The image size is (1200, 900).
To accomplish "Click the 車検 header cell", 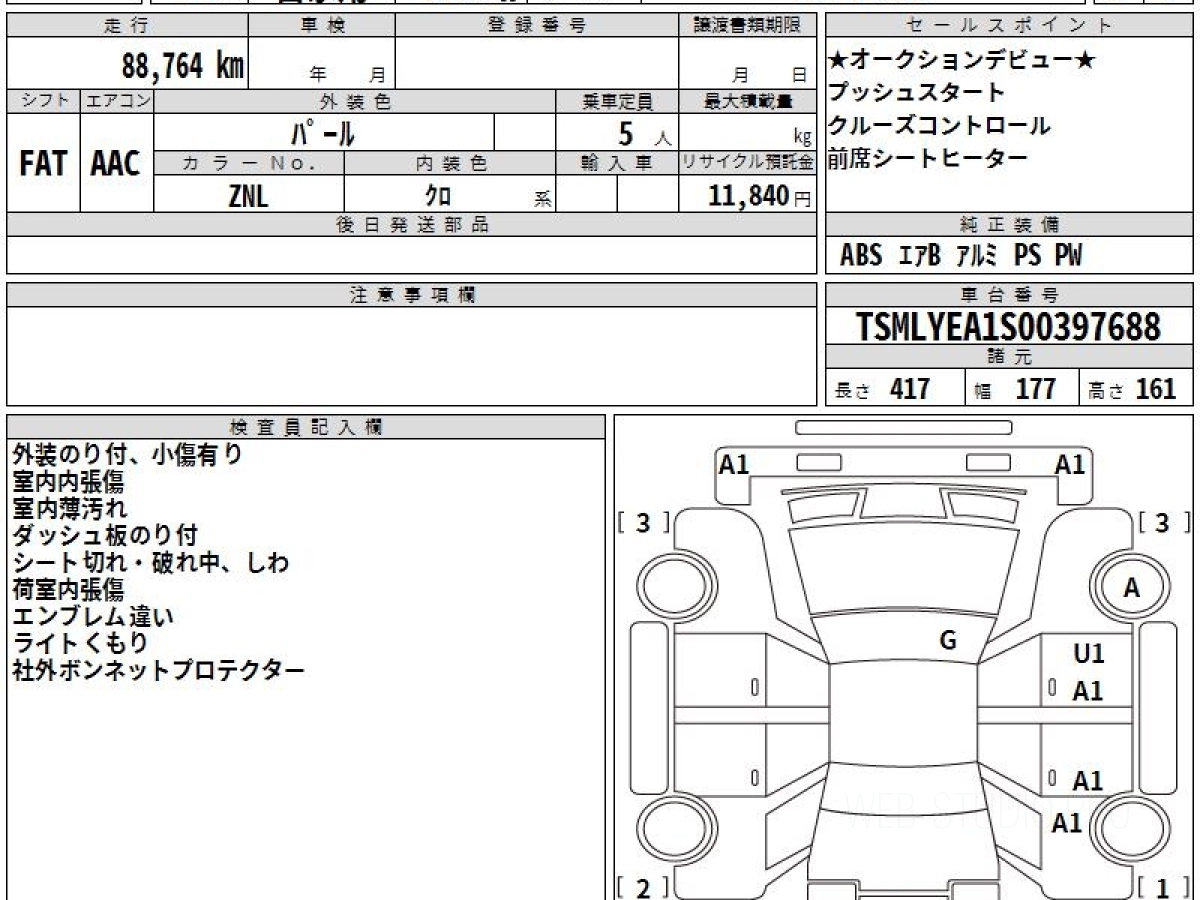I will (x=322, y=26).
